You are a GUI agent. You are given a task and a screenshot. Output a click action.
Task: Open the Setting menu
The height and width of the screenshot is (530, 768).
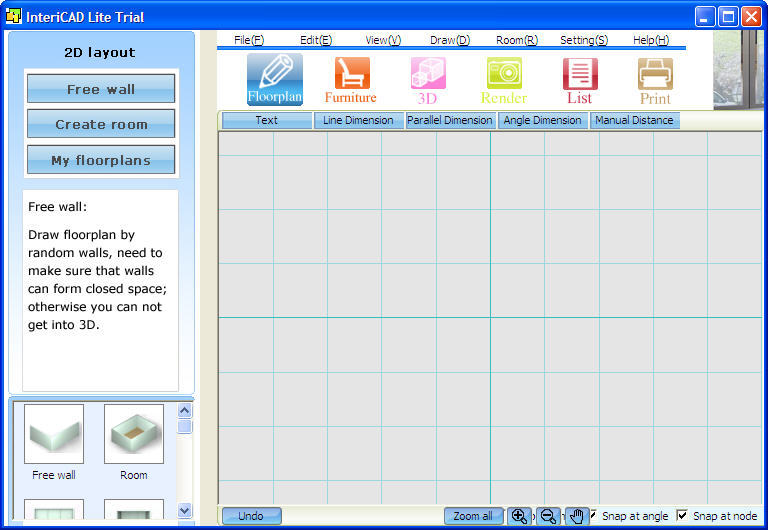[583, 40]
